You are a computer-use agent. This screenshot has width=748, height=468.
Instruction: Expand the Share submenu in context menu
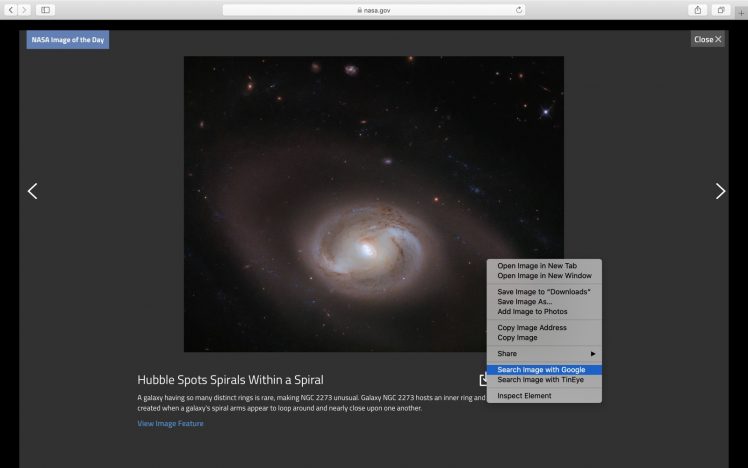tap(545, 354)
